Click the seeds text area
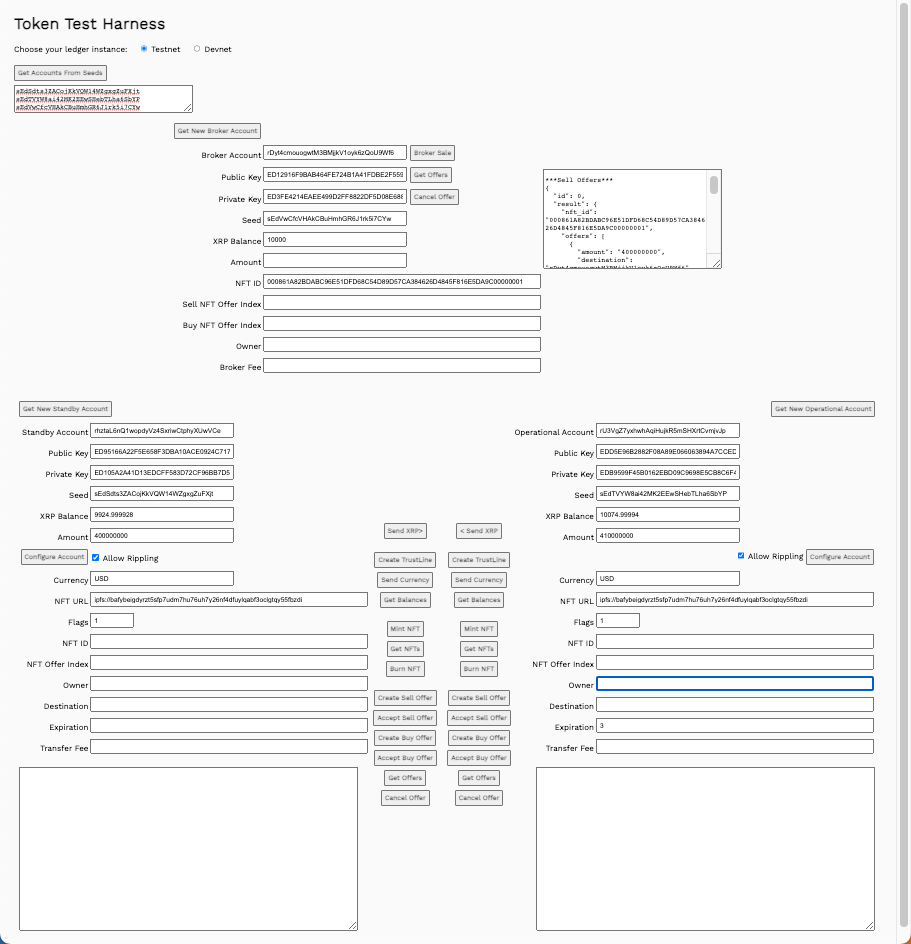The width and height of the screenshot is (911, 944). click(x=102, y=98)
